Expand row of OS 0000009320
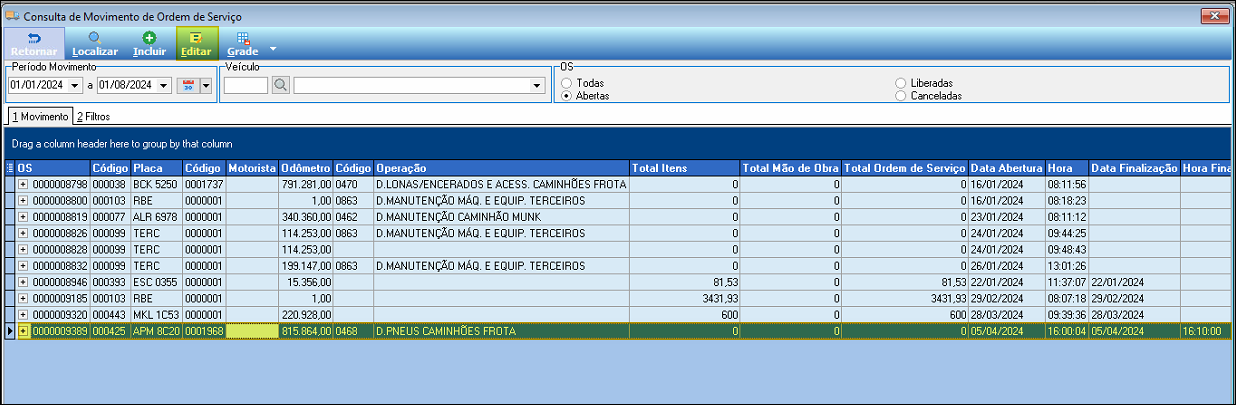The image size is (1236, 405). [23, 314]
